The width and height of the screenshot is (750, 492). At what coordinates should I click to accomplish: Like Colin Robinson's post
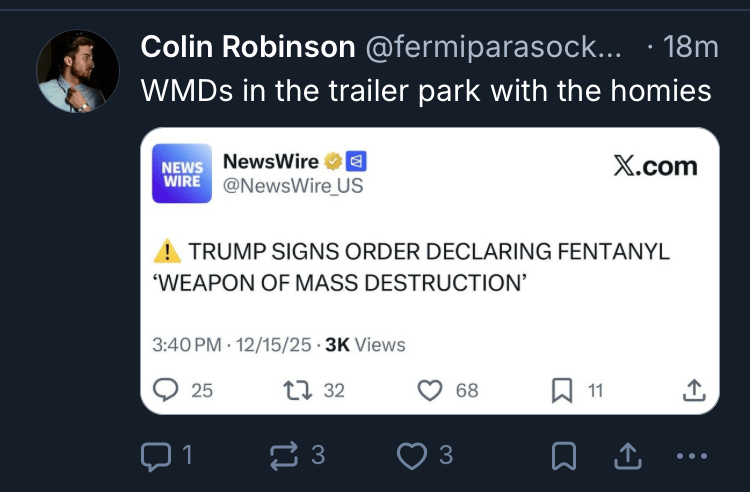pyautogui.click(x=412, y=455)
